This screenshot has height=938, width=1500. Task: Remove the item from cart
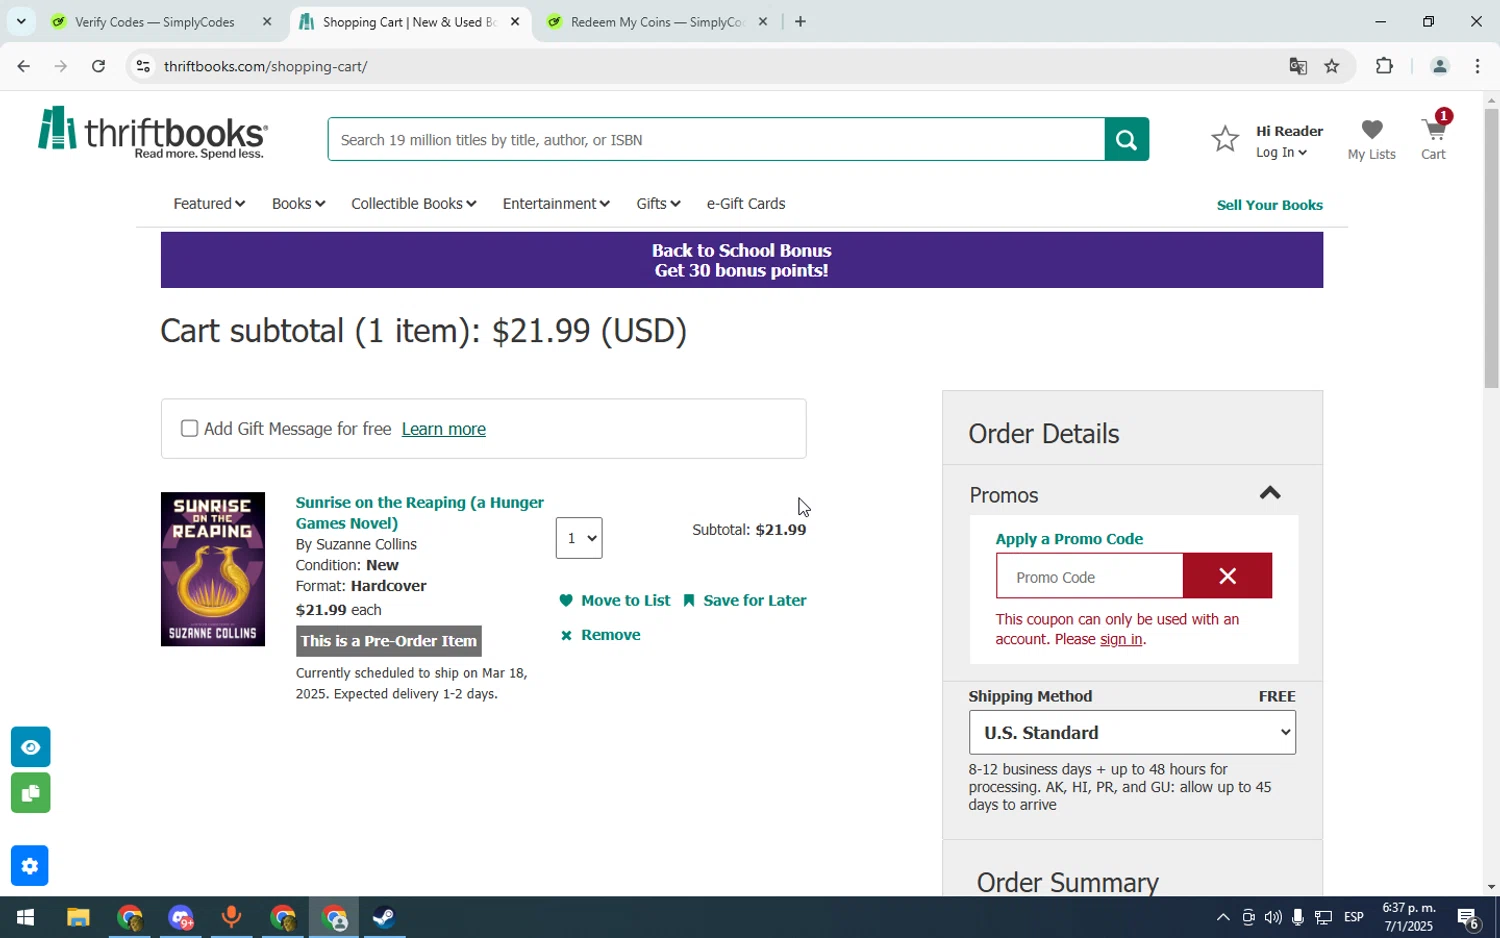(600, 635)
